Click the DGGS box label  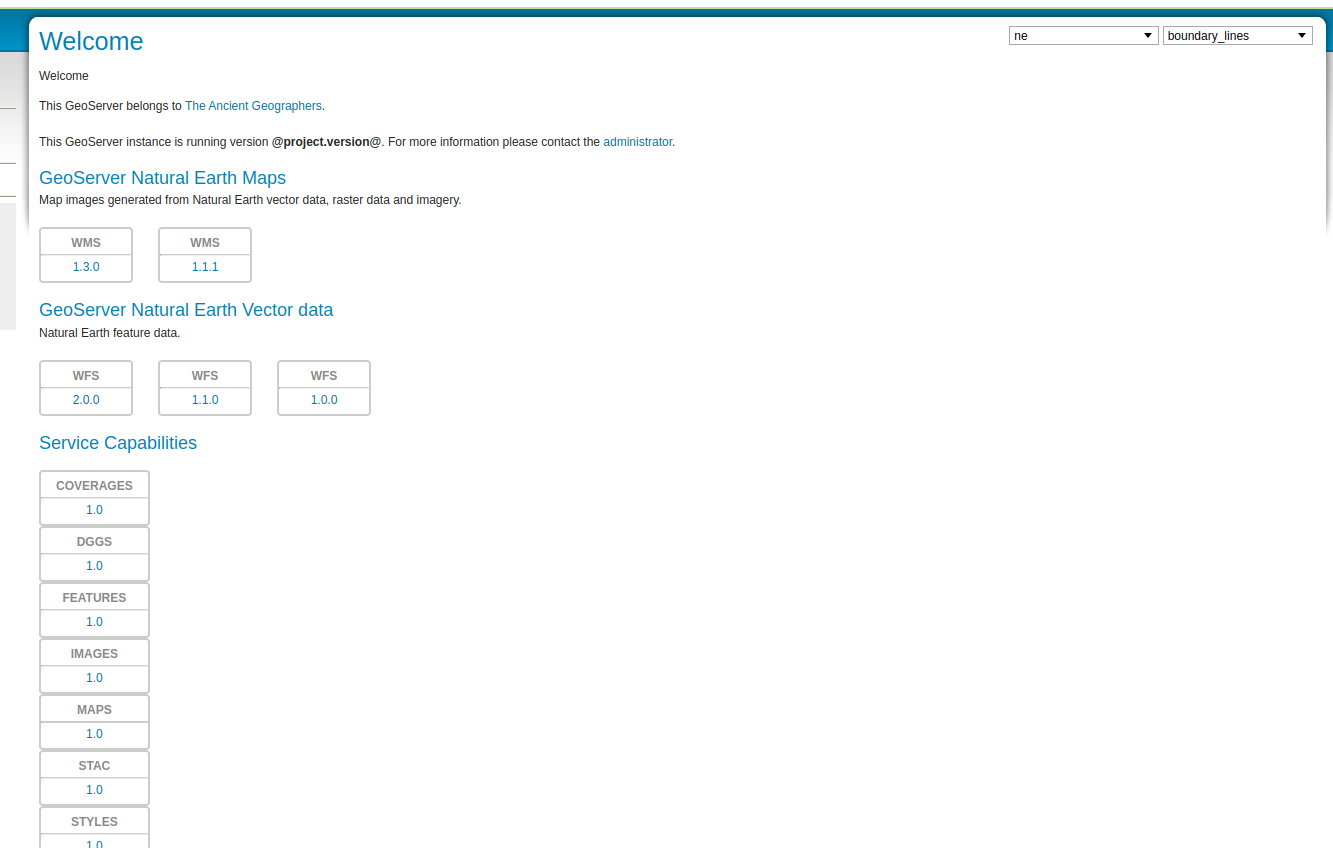tap(94, 542)
